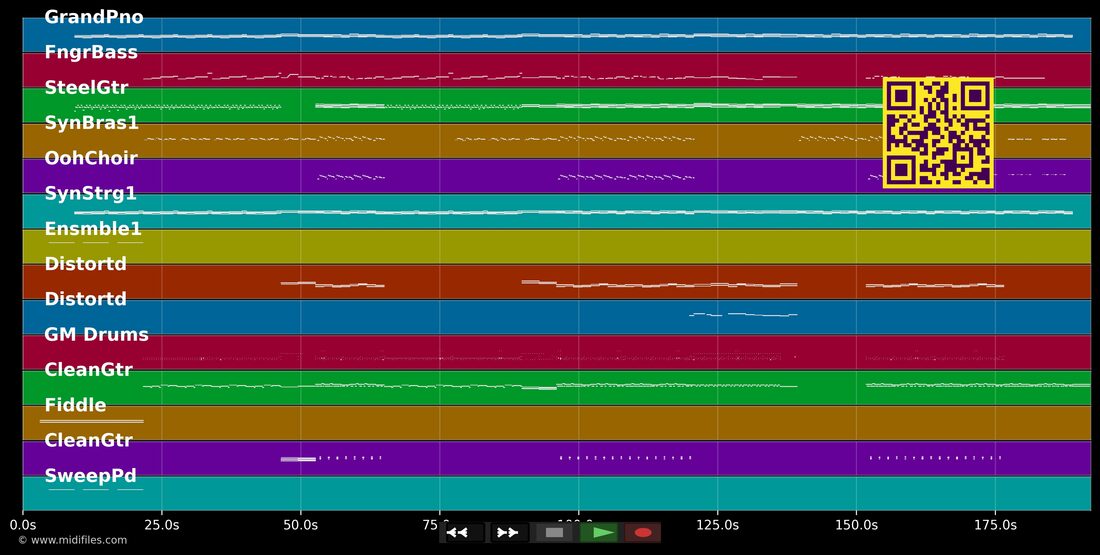Click the CleanGtr label directly beneath GM Drums
Image resolution: width=1100 pixels, height=555 pixels.
(x=88, y=370)
